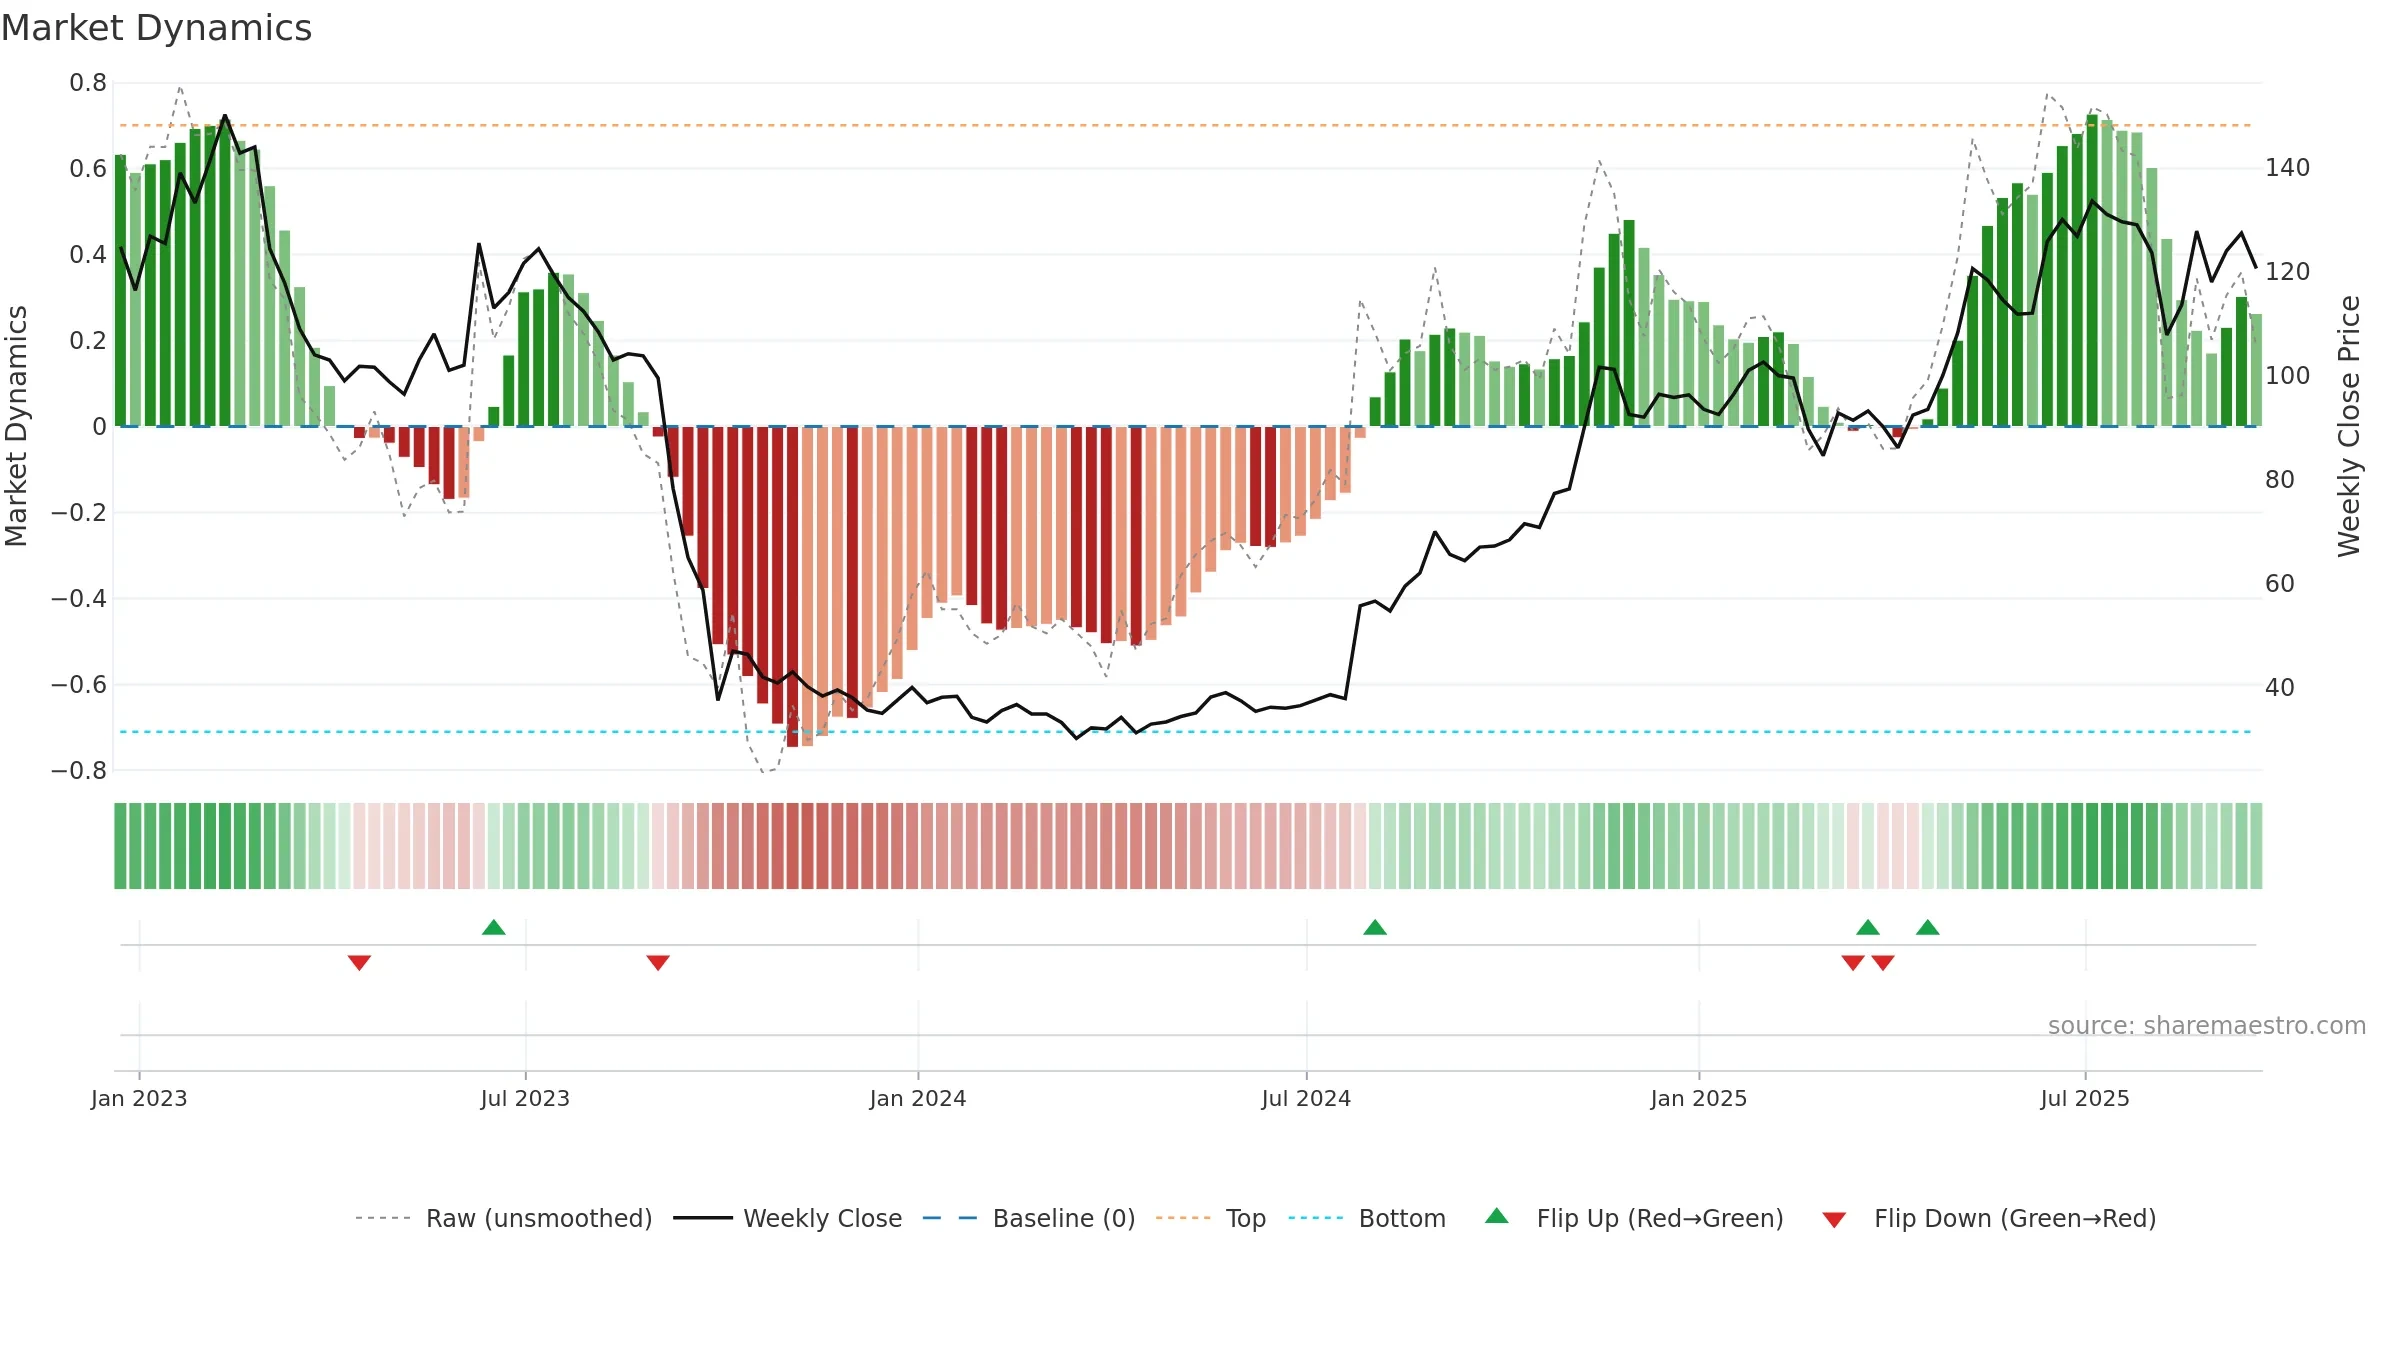Select the Flip Up marker after Jul 2024
2400x1350 pixels.
(1375, 927)
